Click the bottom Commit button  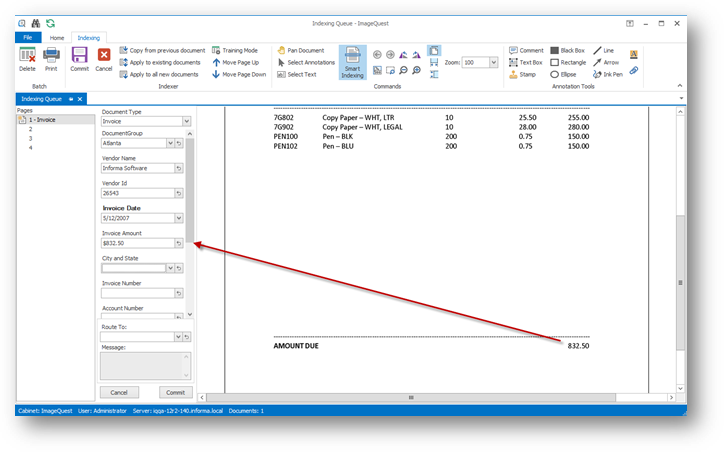[x=175, y=392]
